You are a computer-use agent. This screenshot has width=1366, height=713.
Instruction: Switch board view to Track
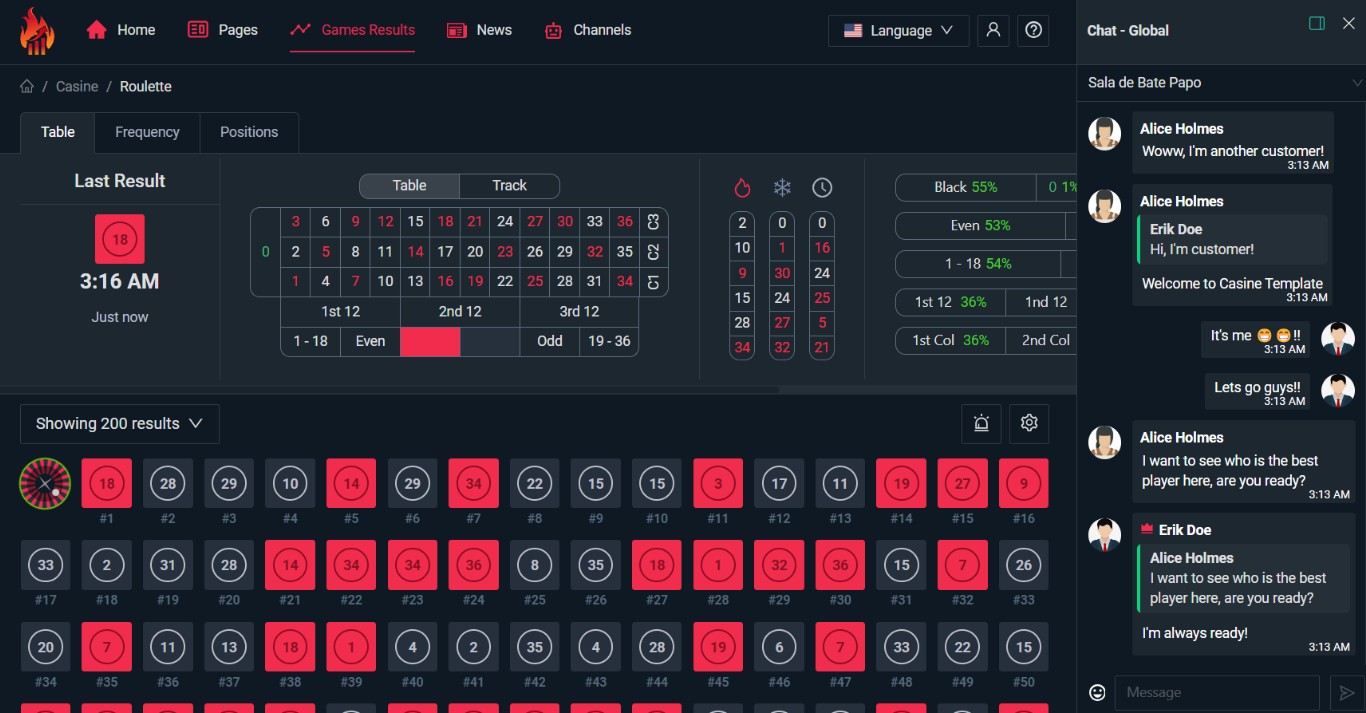[509, 185]
